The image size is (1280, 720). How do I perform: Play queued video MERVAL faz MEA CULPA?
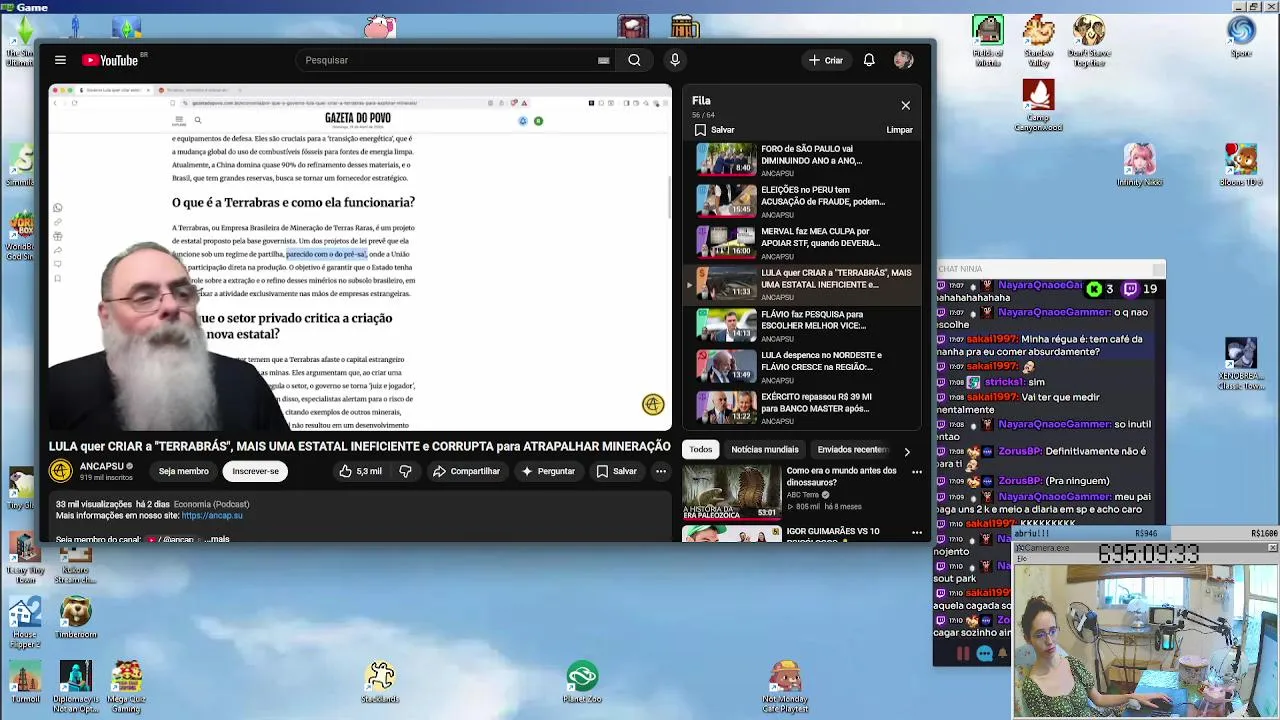[x=803, y=243]
